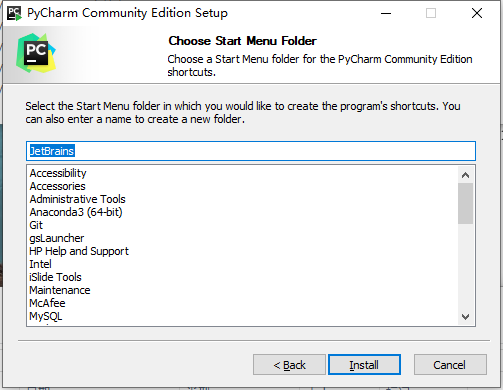Click the JetBrains folder name field
This screenshot has width=503, height=390.
coord(251,151)
